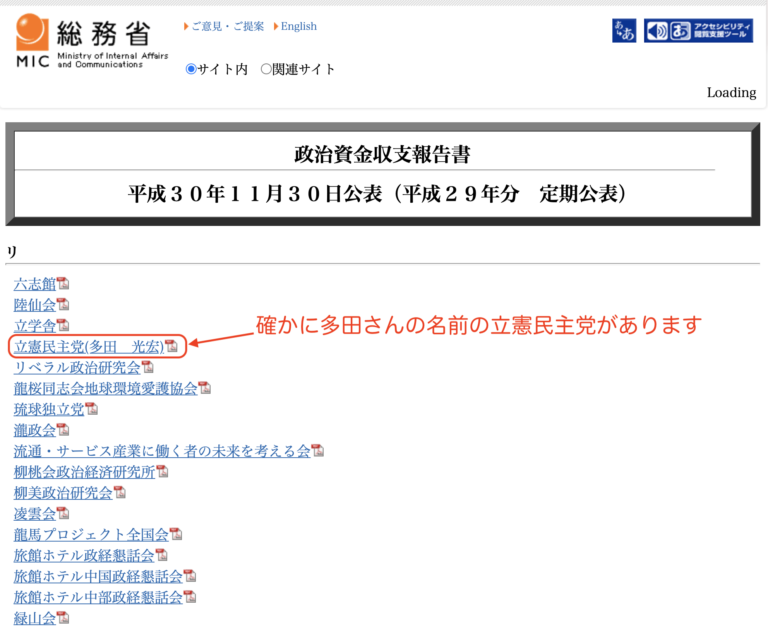This screenshot has height=629, width=768.
Task: Select the サイト内 radio button
Action: tap(192, 69)
